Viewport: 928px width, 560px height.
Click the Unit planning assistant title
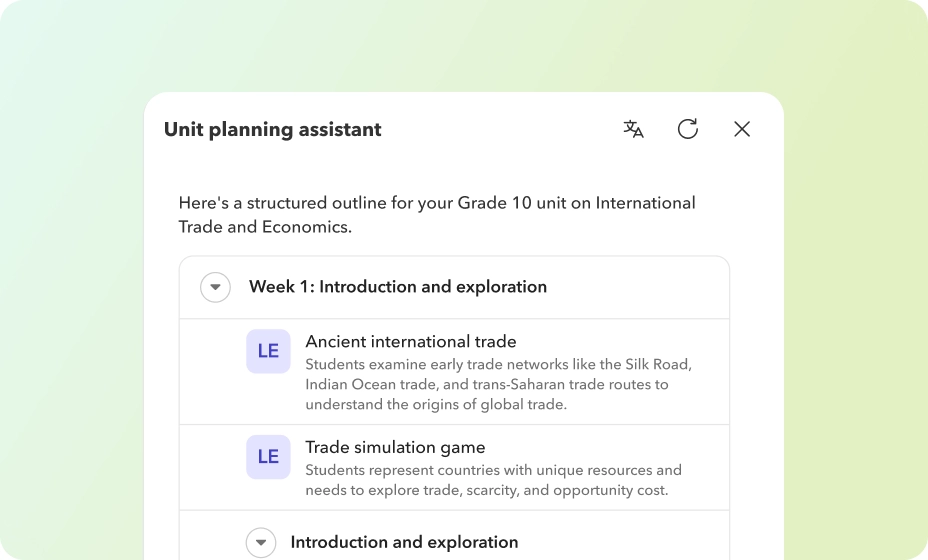[x=273, y=129]
